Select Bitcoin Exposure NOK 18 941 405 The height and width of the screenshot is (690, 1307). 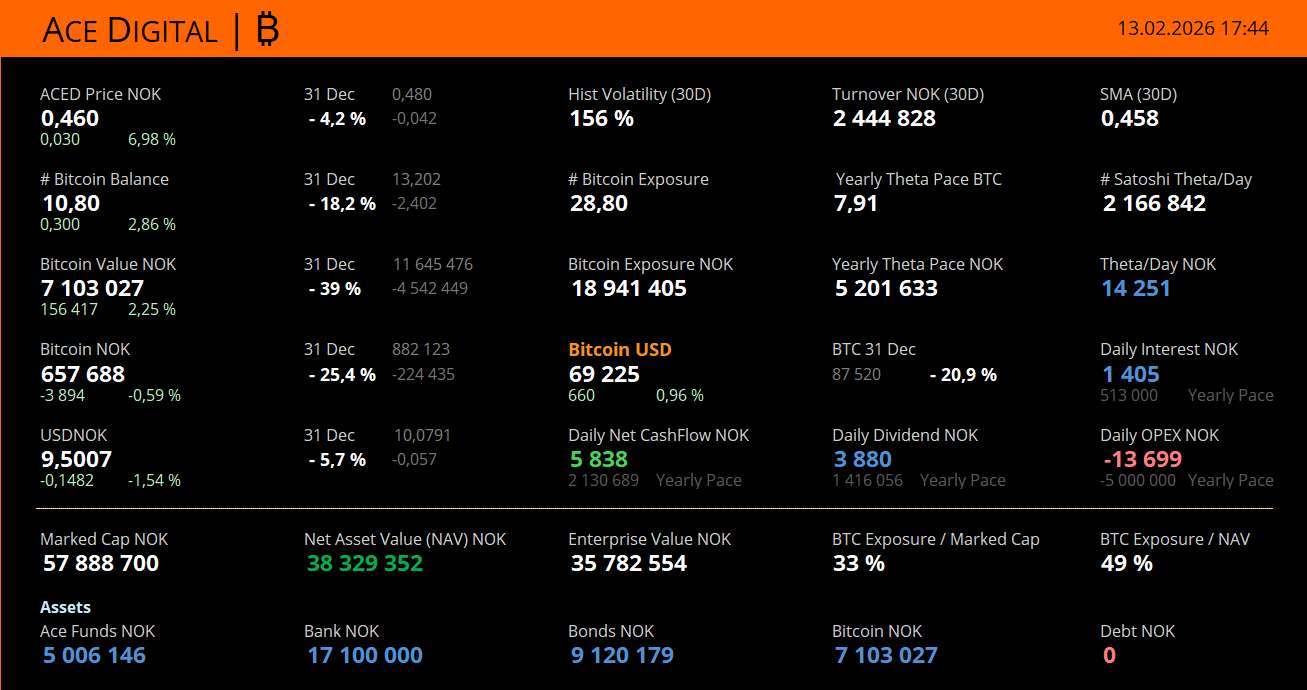(629, 288)
